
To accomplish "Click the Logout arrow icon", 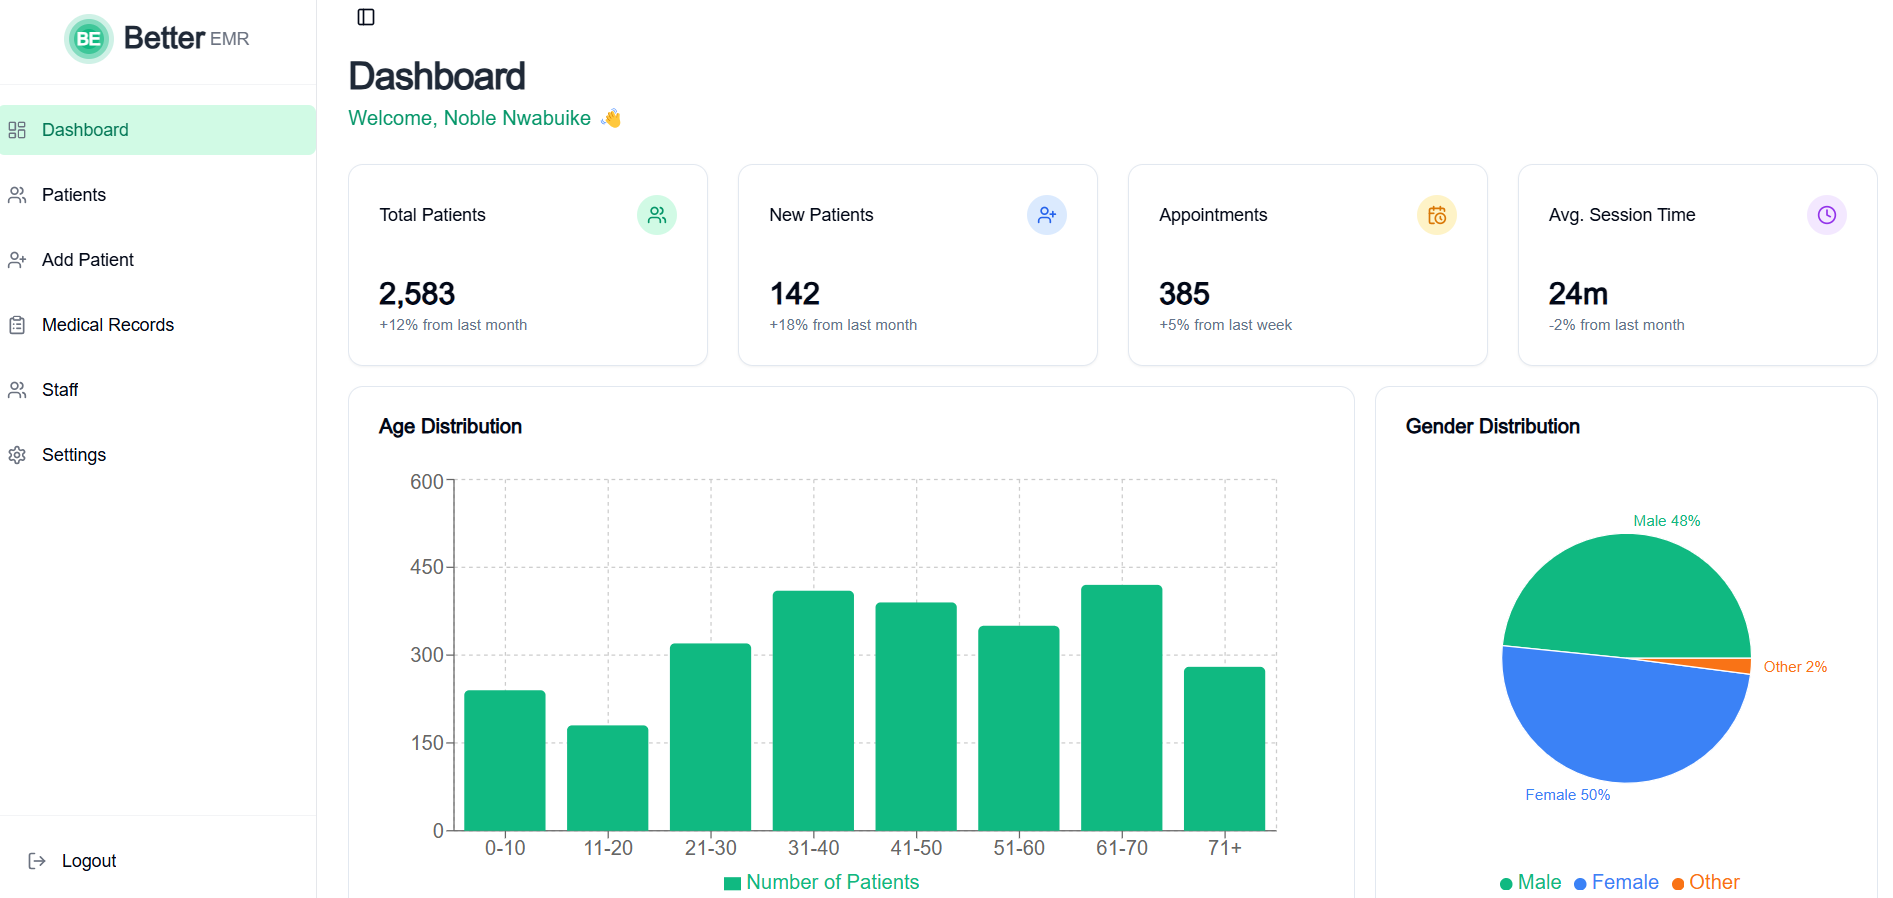I will click(37, 861).
